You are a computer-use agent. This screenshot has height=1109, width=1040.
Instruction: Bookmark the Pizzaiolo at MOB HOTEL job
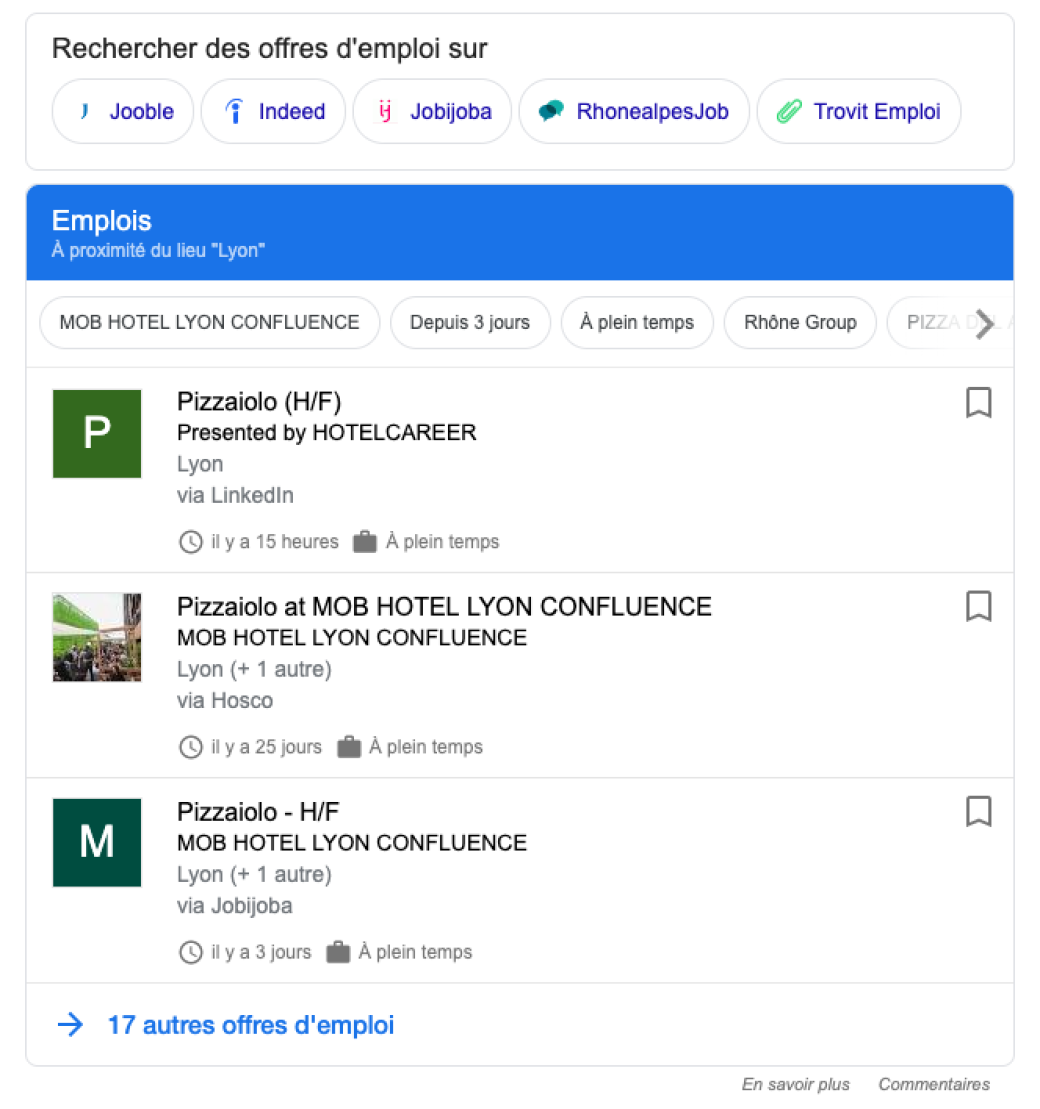(978, 606)
